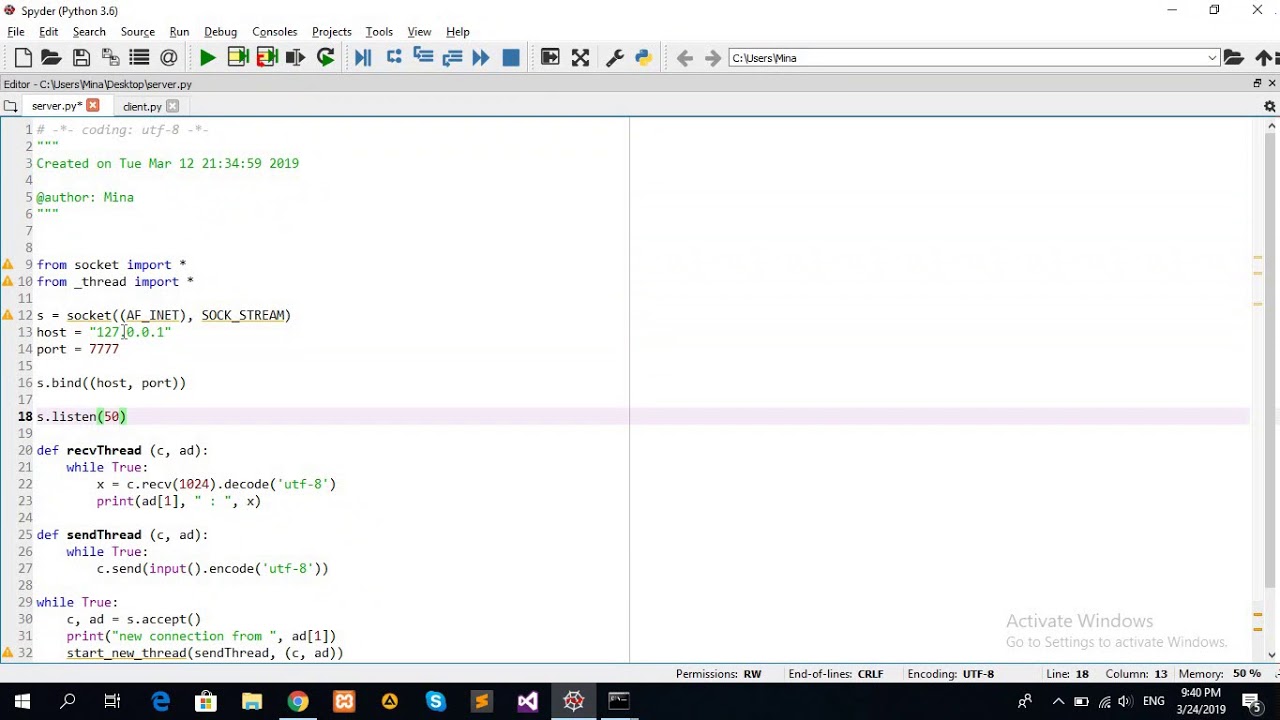1280x720 pixels.
Task: Click the s.bind((host, port)) line
Action: click(111, 383)
